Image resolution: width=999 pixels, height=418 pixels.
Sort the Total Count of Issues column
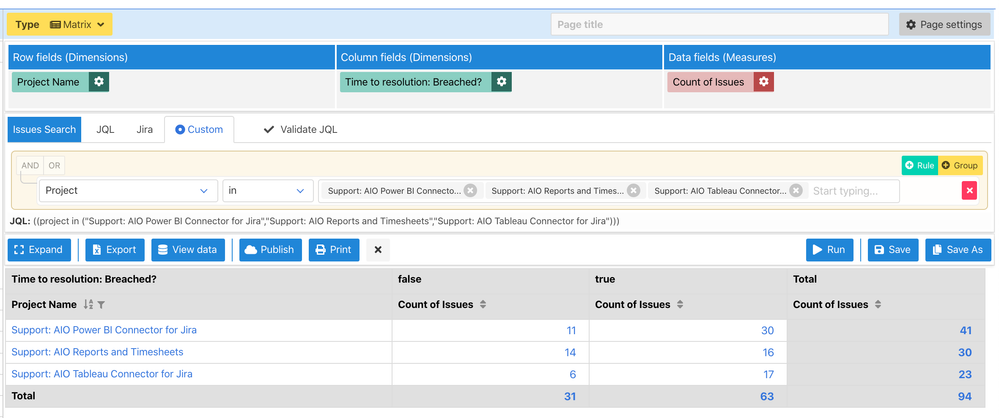(878, 305)
